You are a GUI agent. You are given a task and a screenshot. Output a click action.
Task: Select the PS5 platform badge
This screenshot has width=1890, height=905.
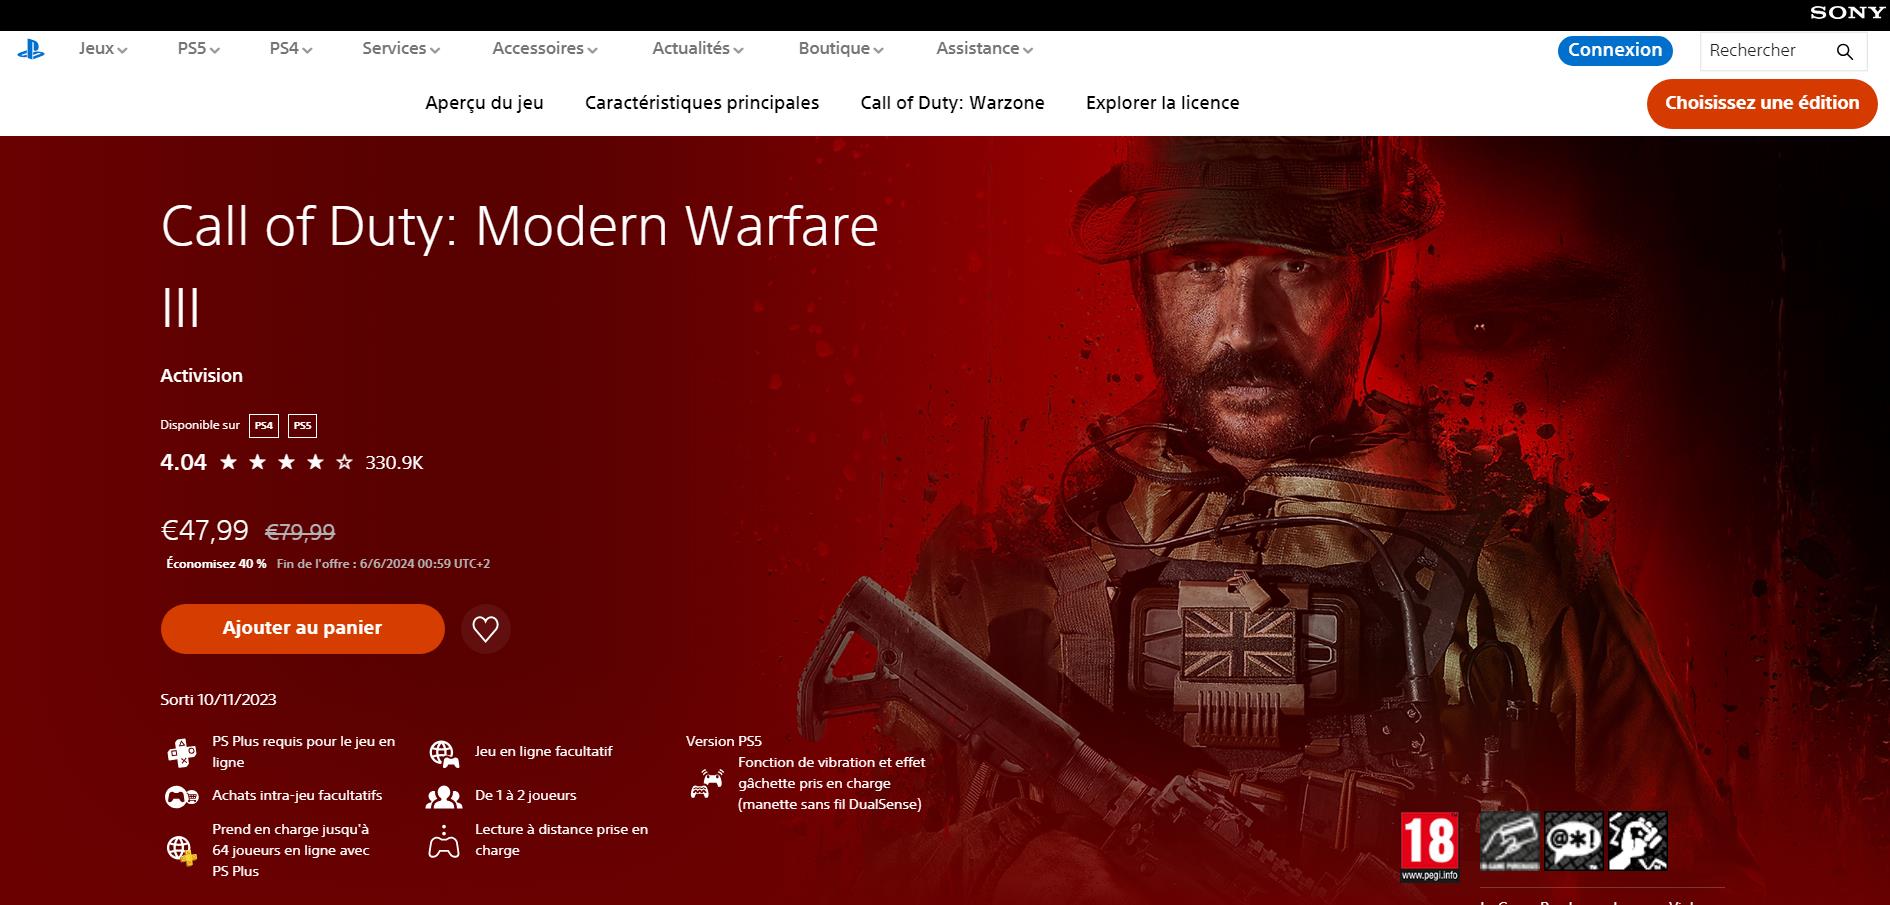pyautogui.click(x=302, y=425)
